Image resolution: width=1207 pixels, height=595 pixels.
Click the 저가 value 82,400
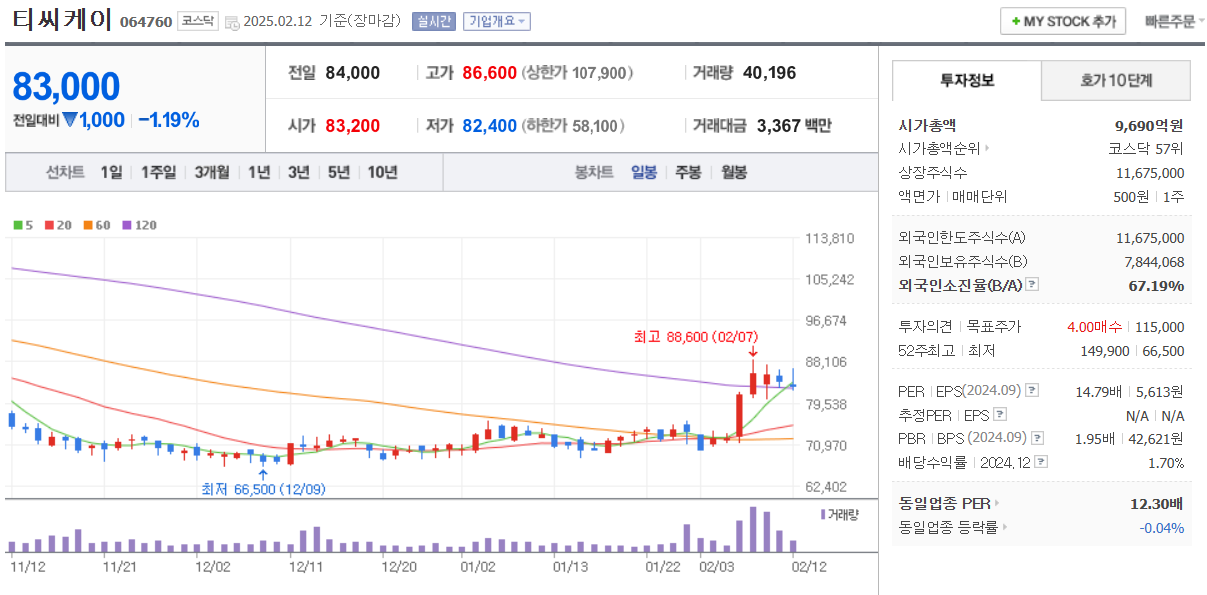pyautogui.click(x=490, y=125)
